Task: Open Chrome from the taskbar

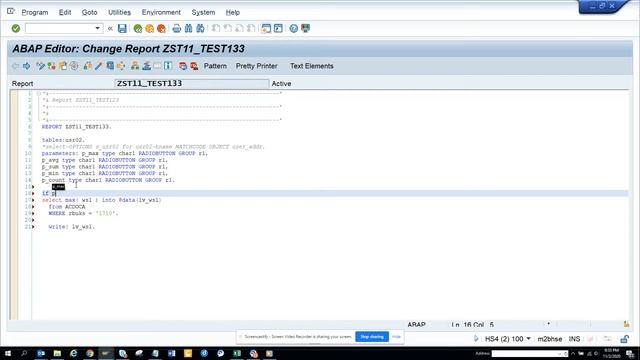Action: click(x=90, y=353)
